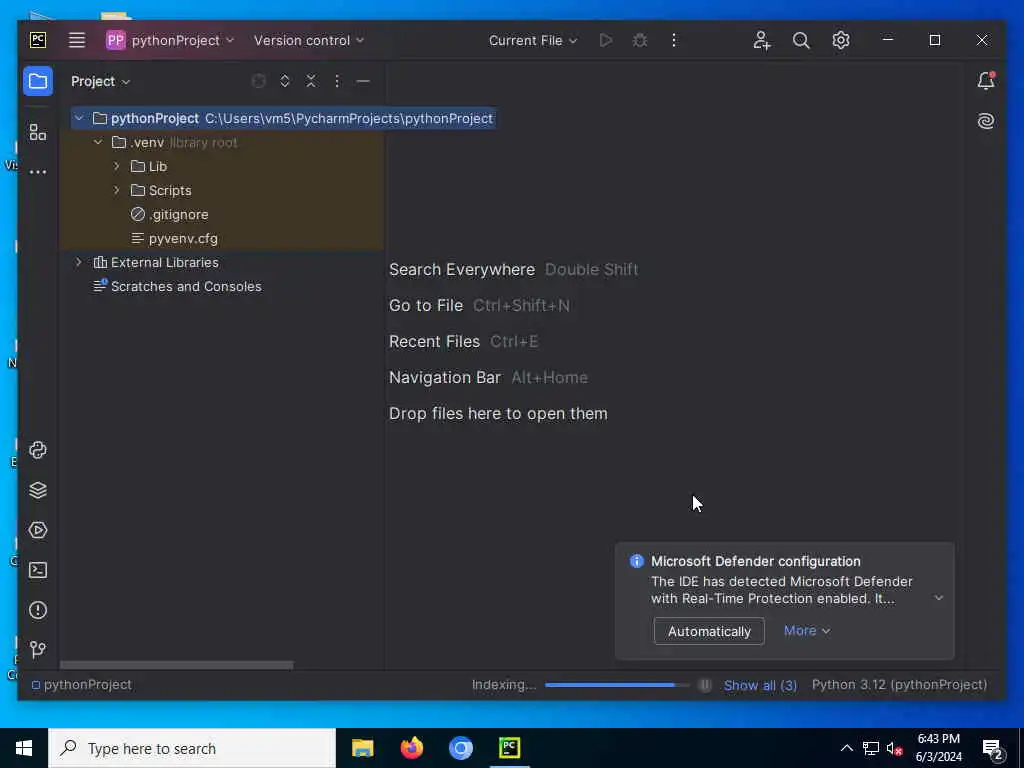Open Code With Me add-user icon
Viewport: 1024px width, 768px height.
click(x=761, y=40)
